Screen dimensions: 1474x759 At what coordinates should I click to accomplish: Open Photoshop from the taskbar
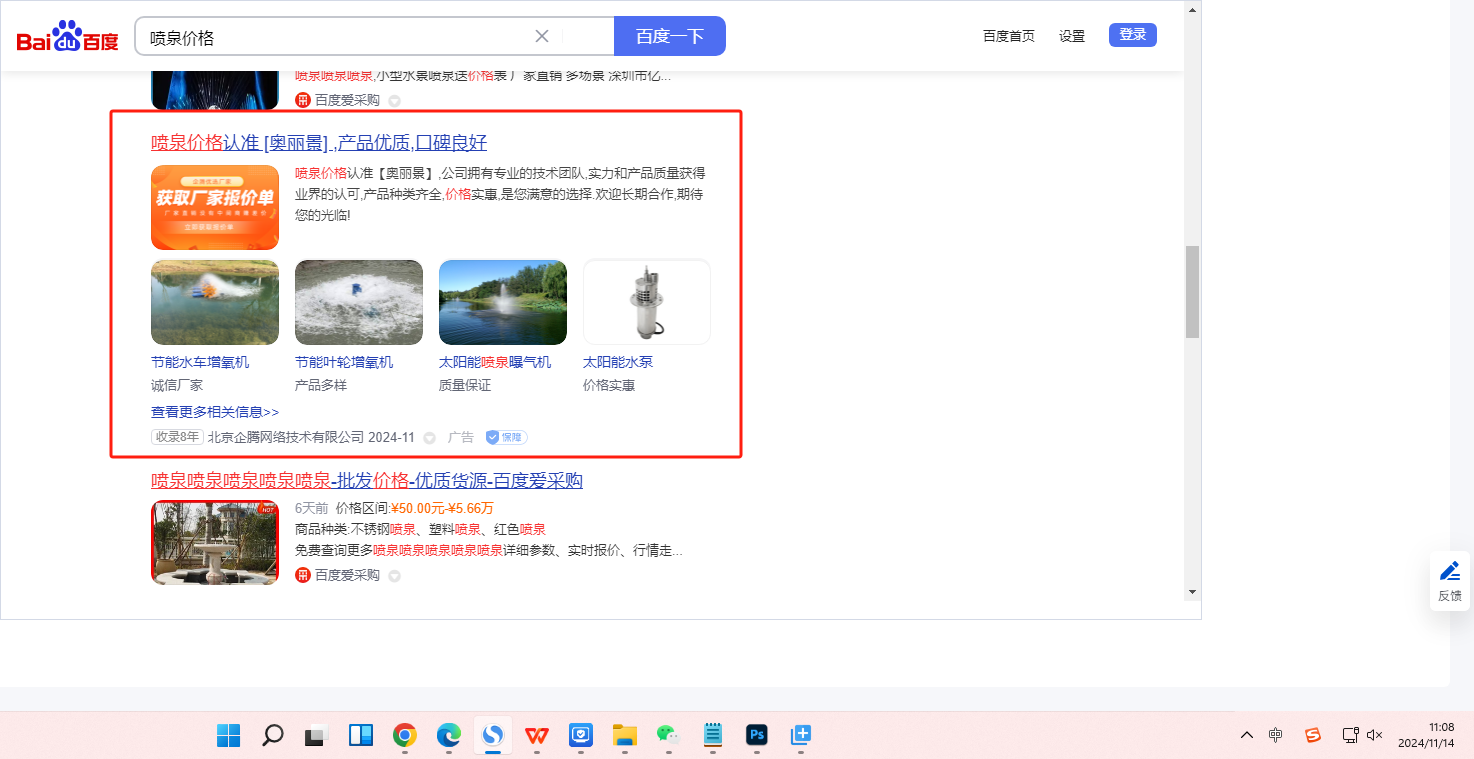coord(757,736)
